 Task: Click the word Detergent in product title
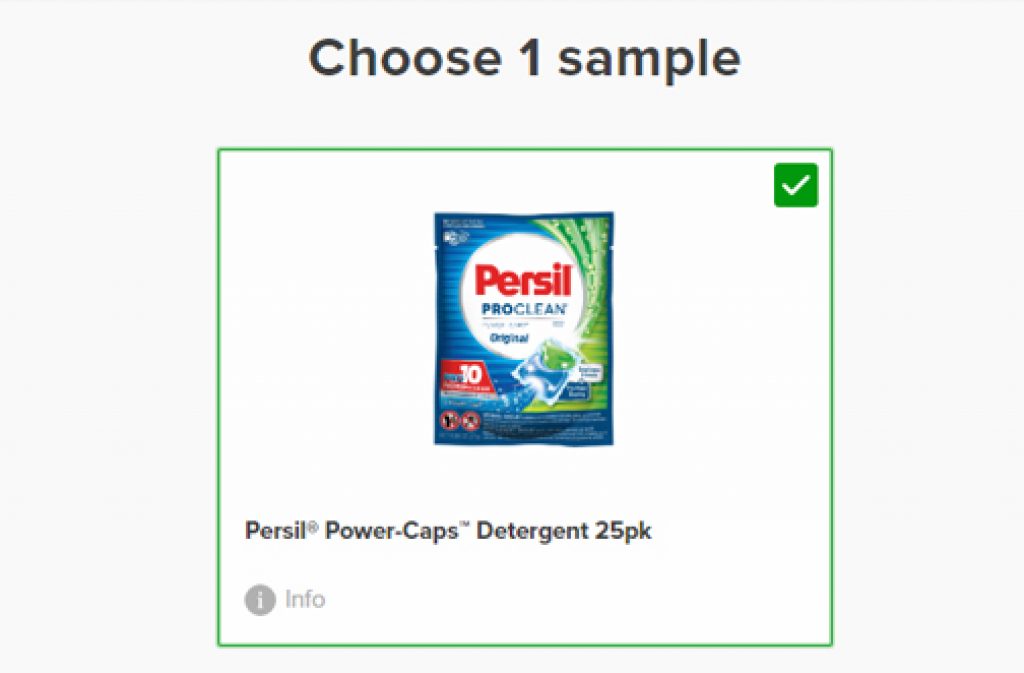534,530
